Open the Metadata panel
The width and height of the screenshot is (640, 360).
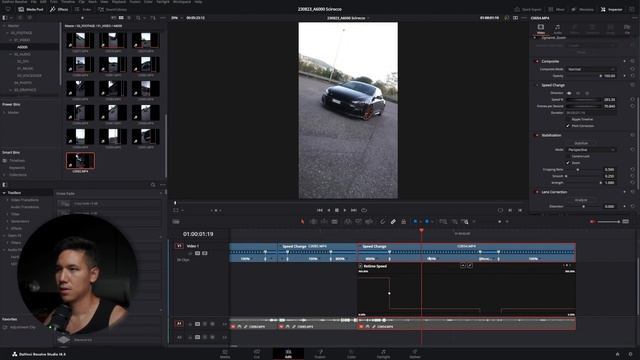[x=582, y=9]
